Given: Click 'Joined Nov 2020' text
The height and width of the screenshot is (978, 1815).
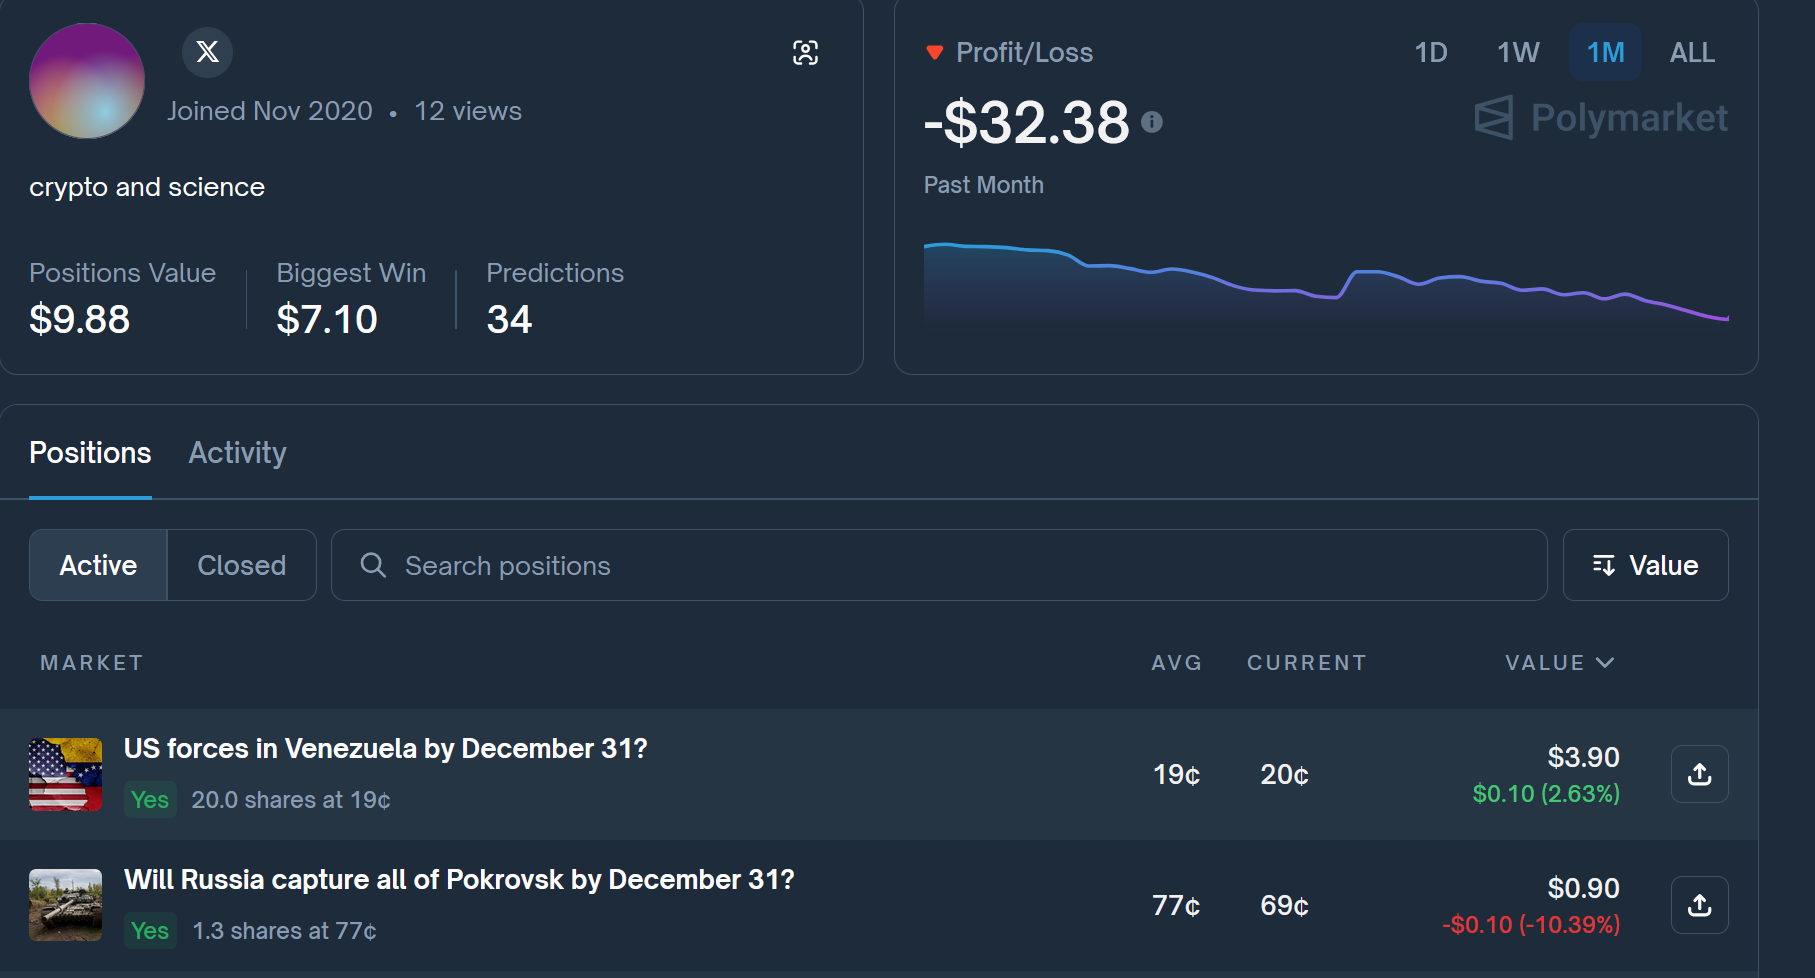Looking at the screenshot, I should (269, 111).
